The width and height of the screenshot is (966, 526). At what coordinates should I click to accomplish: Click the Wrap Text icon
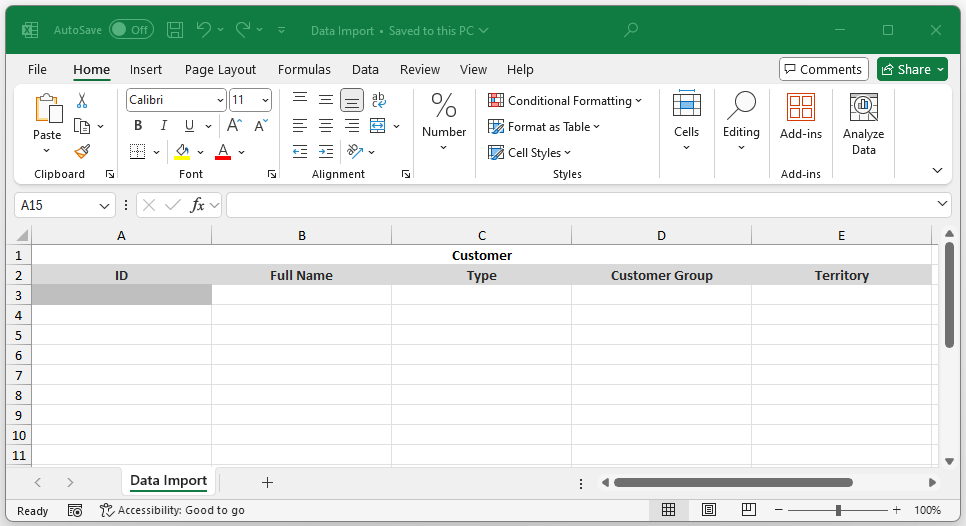[379, 100]
